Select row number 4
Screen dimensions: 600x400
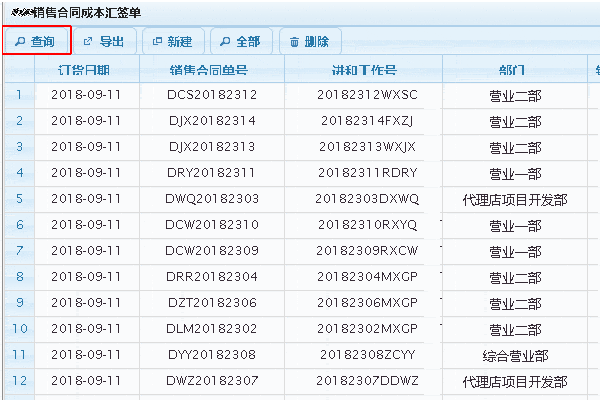coord(20,173)
